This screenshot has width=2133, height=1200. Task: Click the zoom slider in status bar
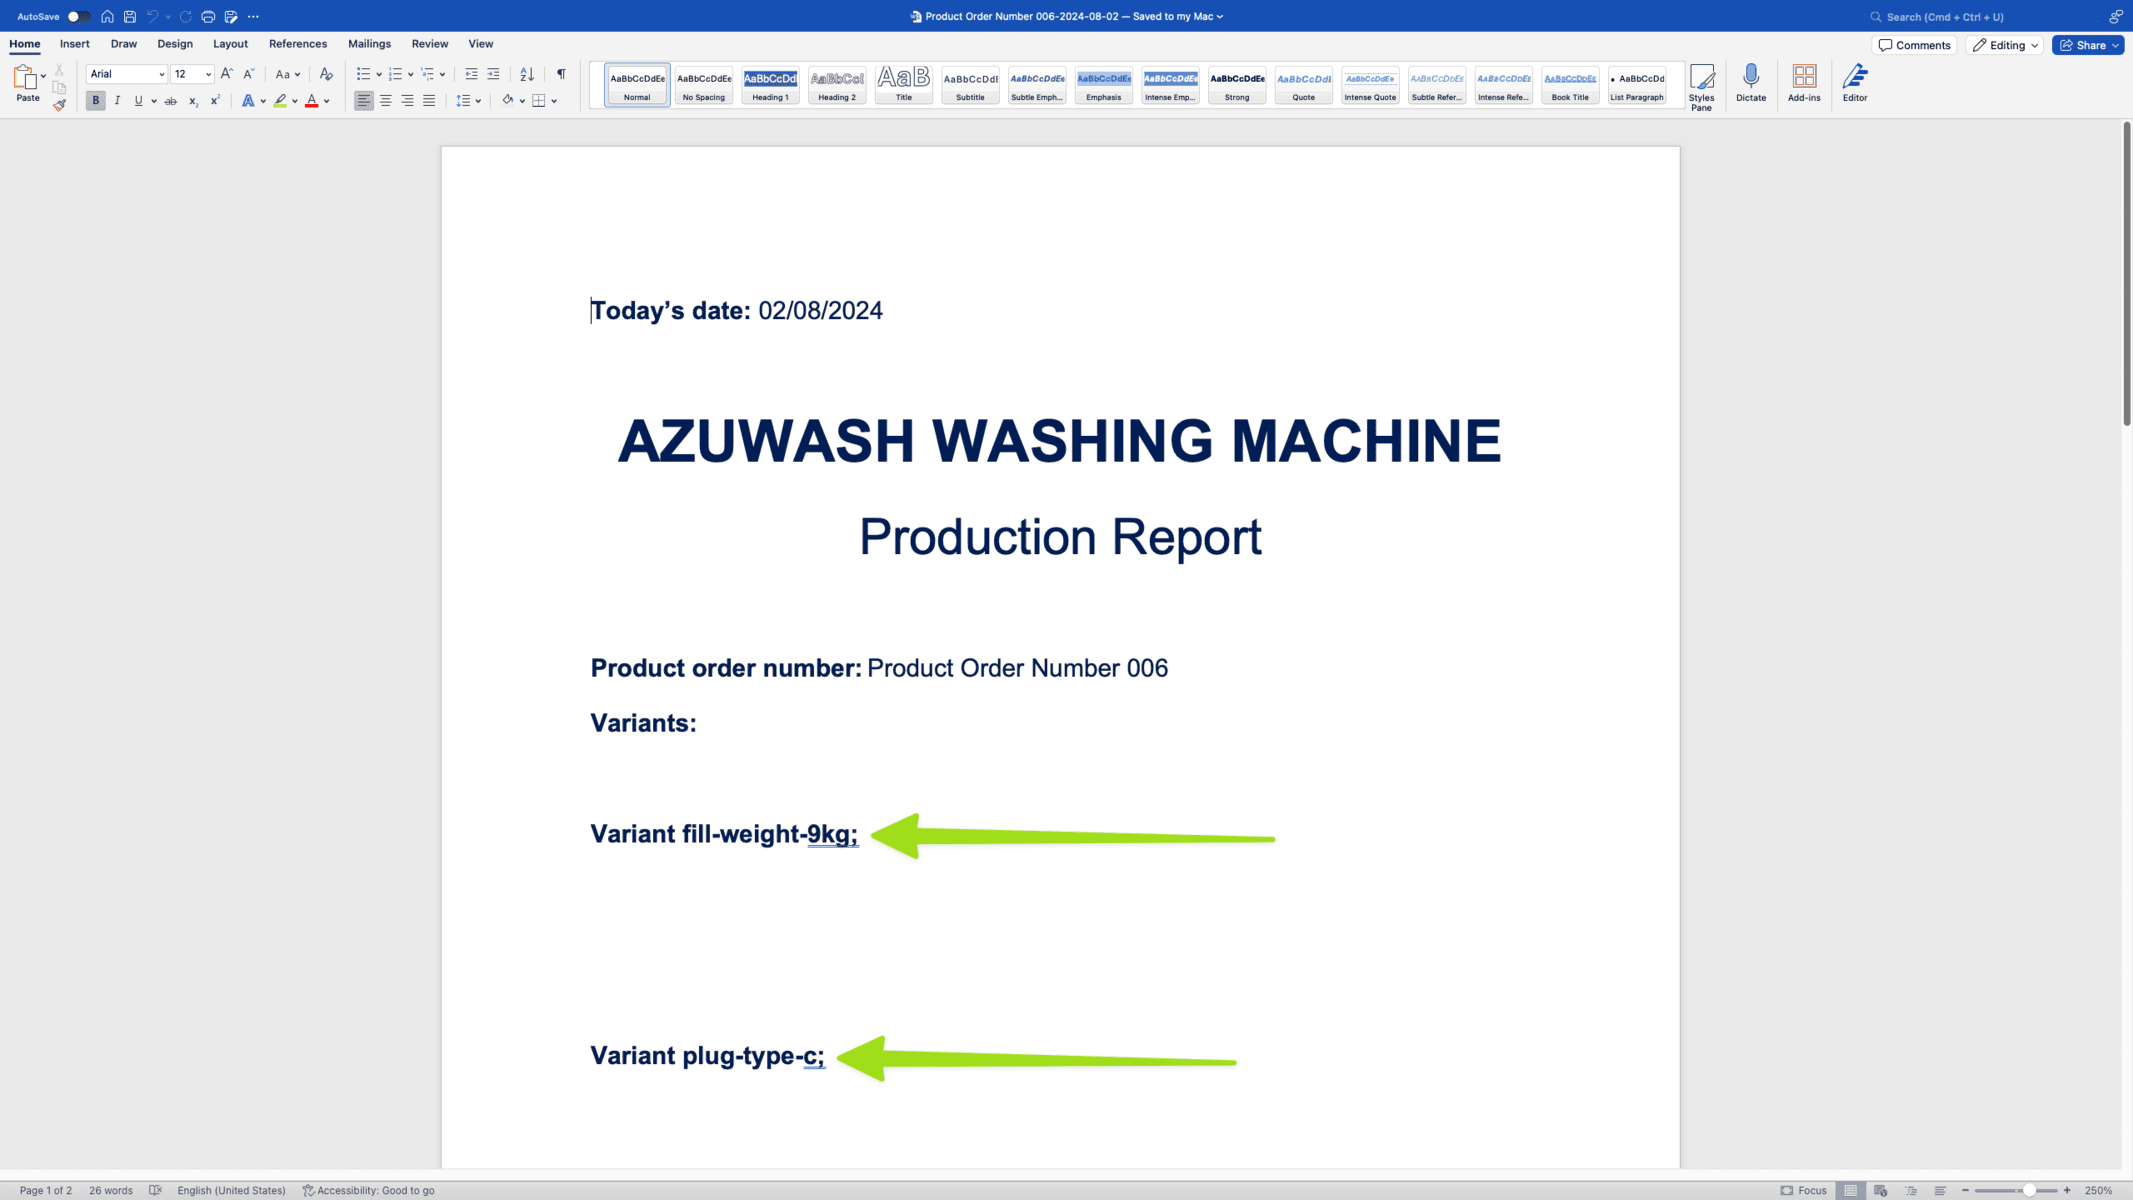point(2028,1190)
